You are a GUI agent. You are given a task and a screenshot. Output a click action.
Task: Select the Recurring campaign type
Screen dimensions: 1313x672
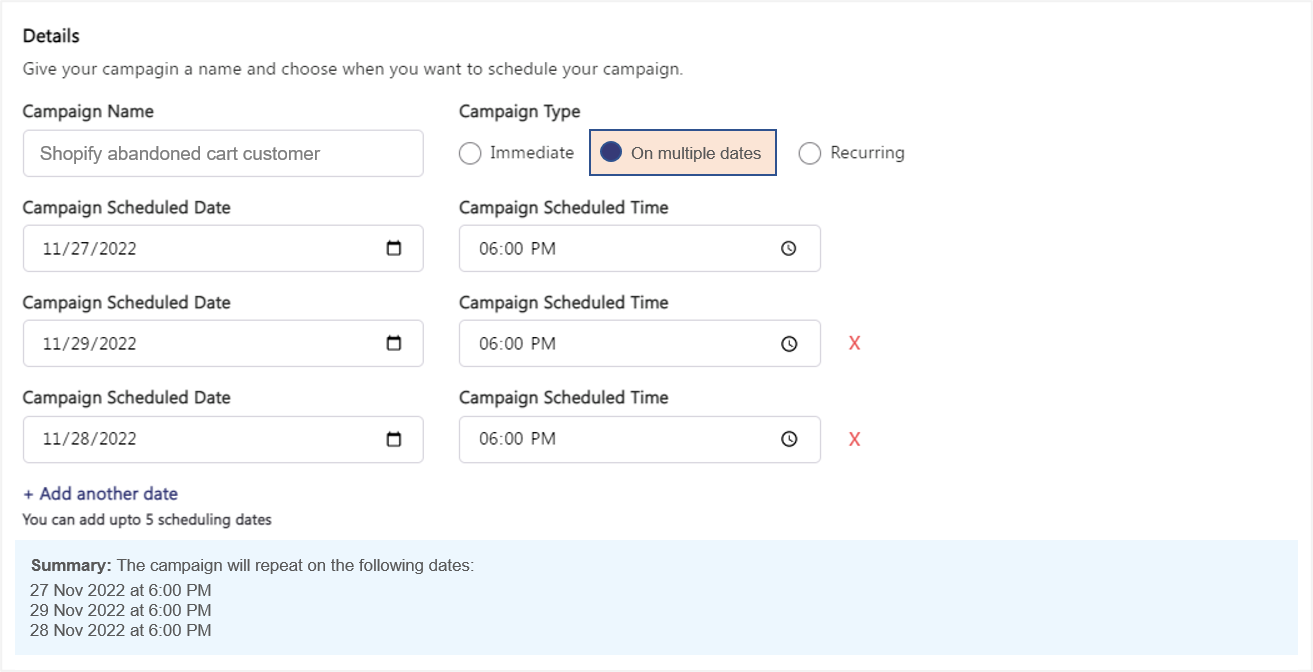tap(810, 153)
